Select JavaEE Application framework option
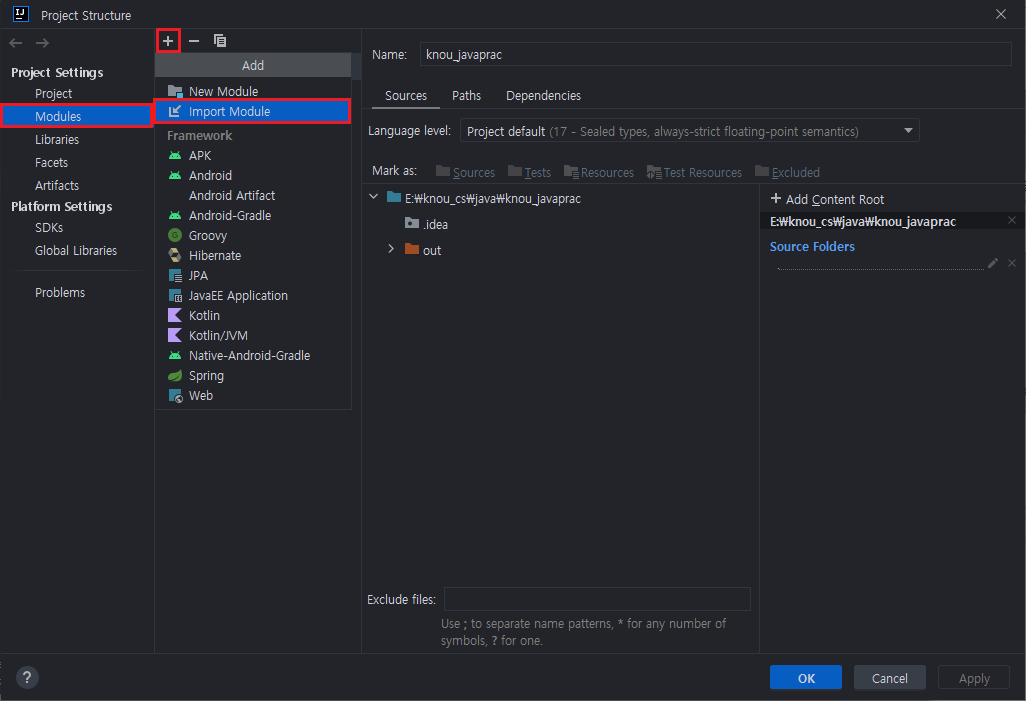Viewport: 1026px width, 701px height. pyautogui.click(x=253, y=295)
